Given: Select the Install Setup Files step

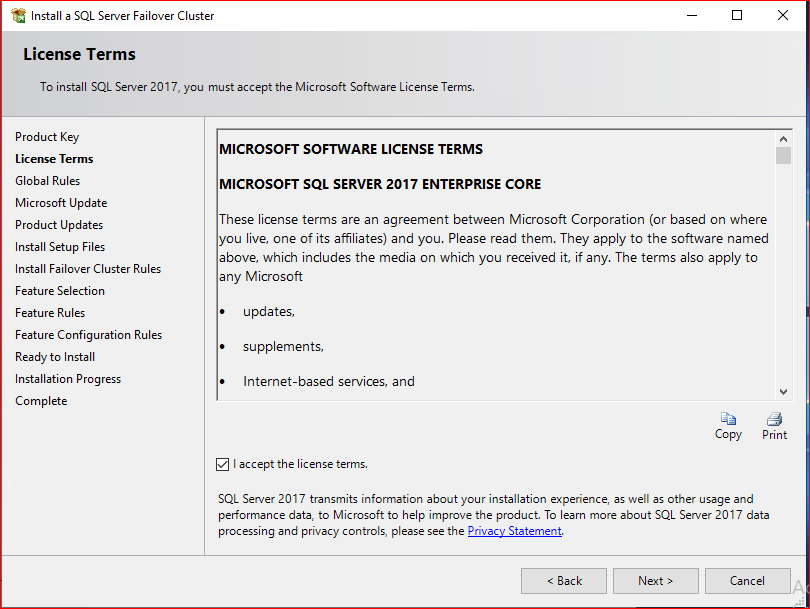Looking at the screenshot, I should click(x=60, y=247).
